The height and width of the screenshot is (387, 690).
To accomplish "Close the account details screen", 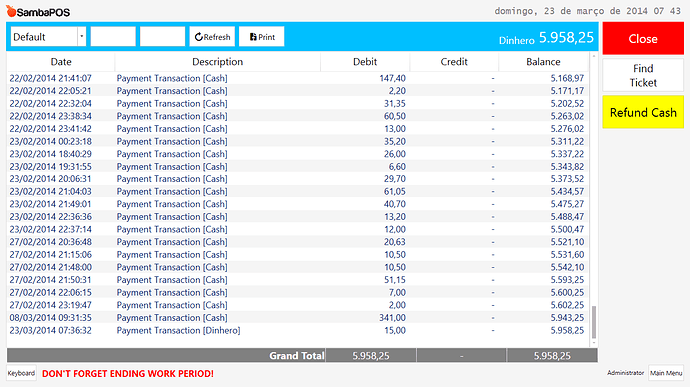I will [643, 39].
